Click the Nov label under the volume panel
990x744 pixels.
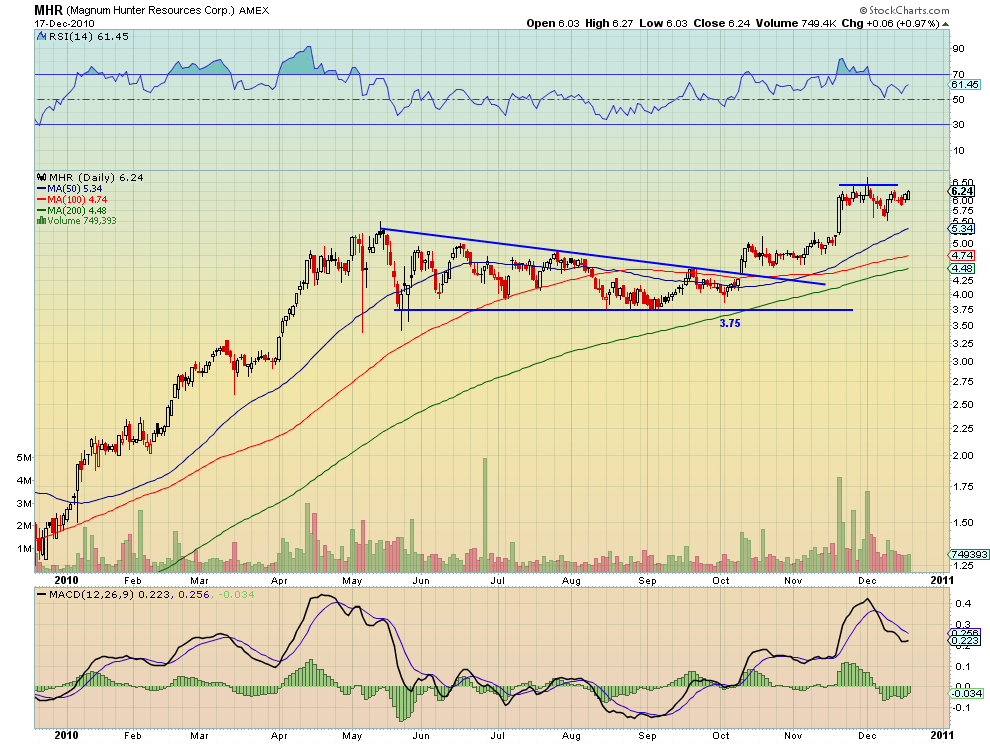coord(794,580)
